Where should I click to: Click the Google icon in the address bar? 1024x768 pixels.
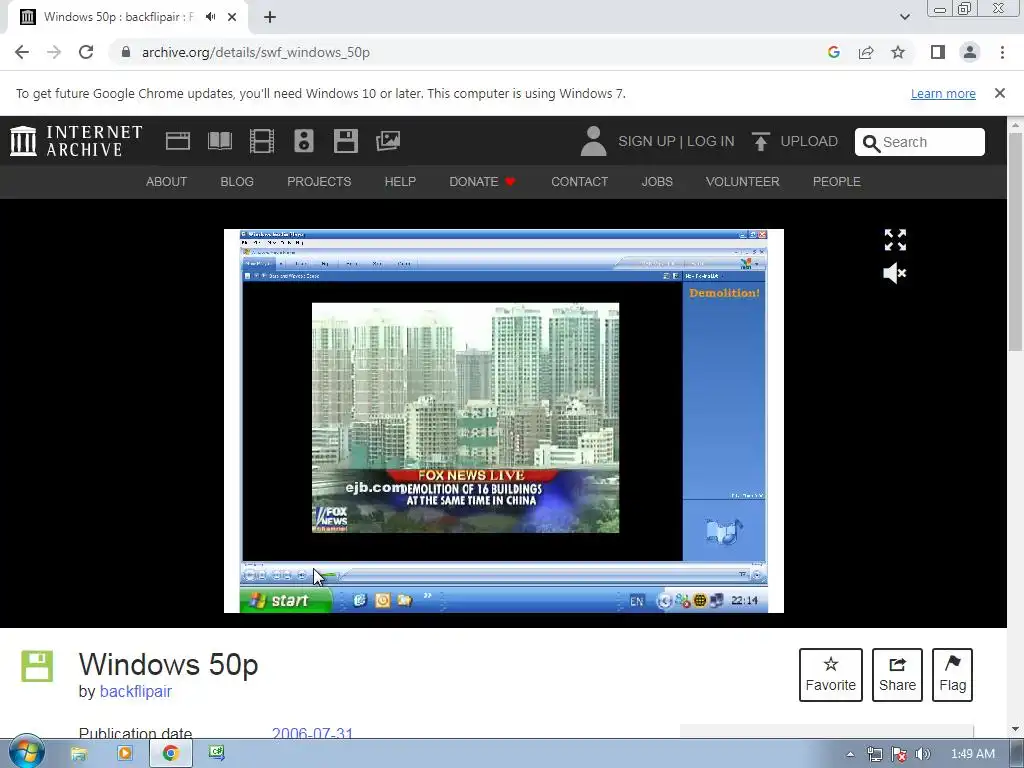pyautogui.click(x=833, y=52)
